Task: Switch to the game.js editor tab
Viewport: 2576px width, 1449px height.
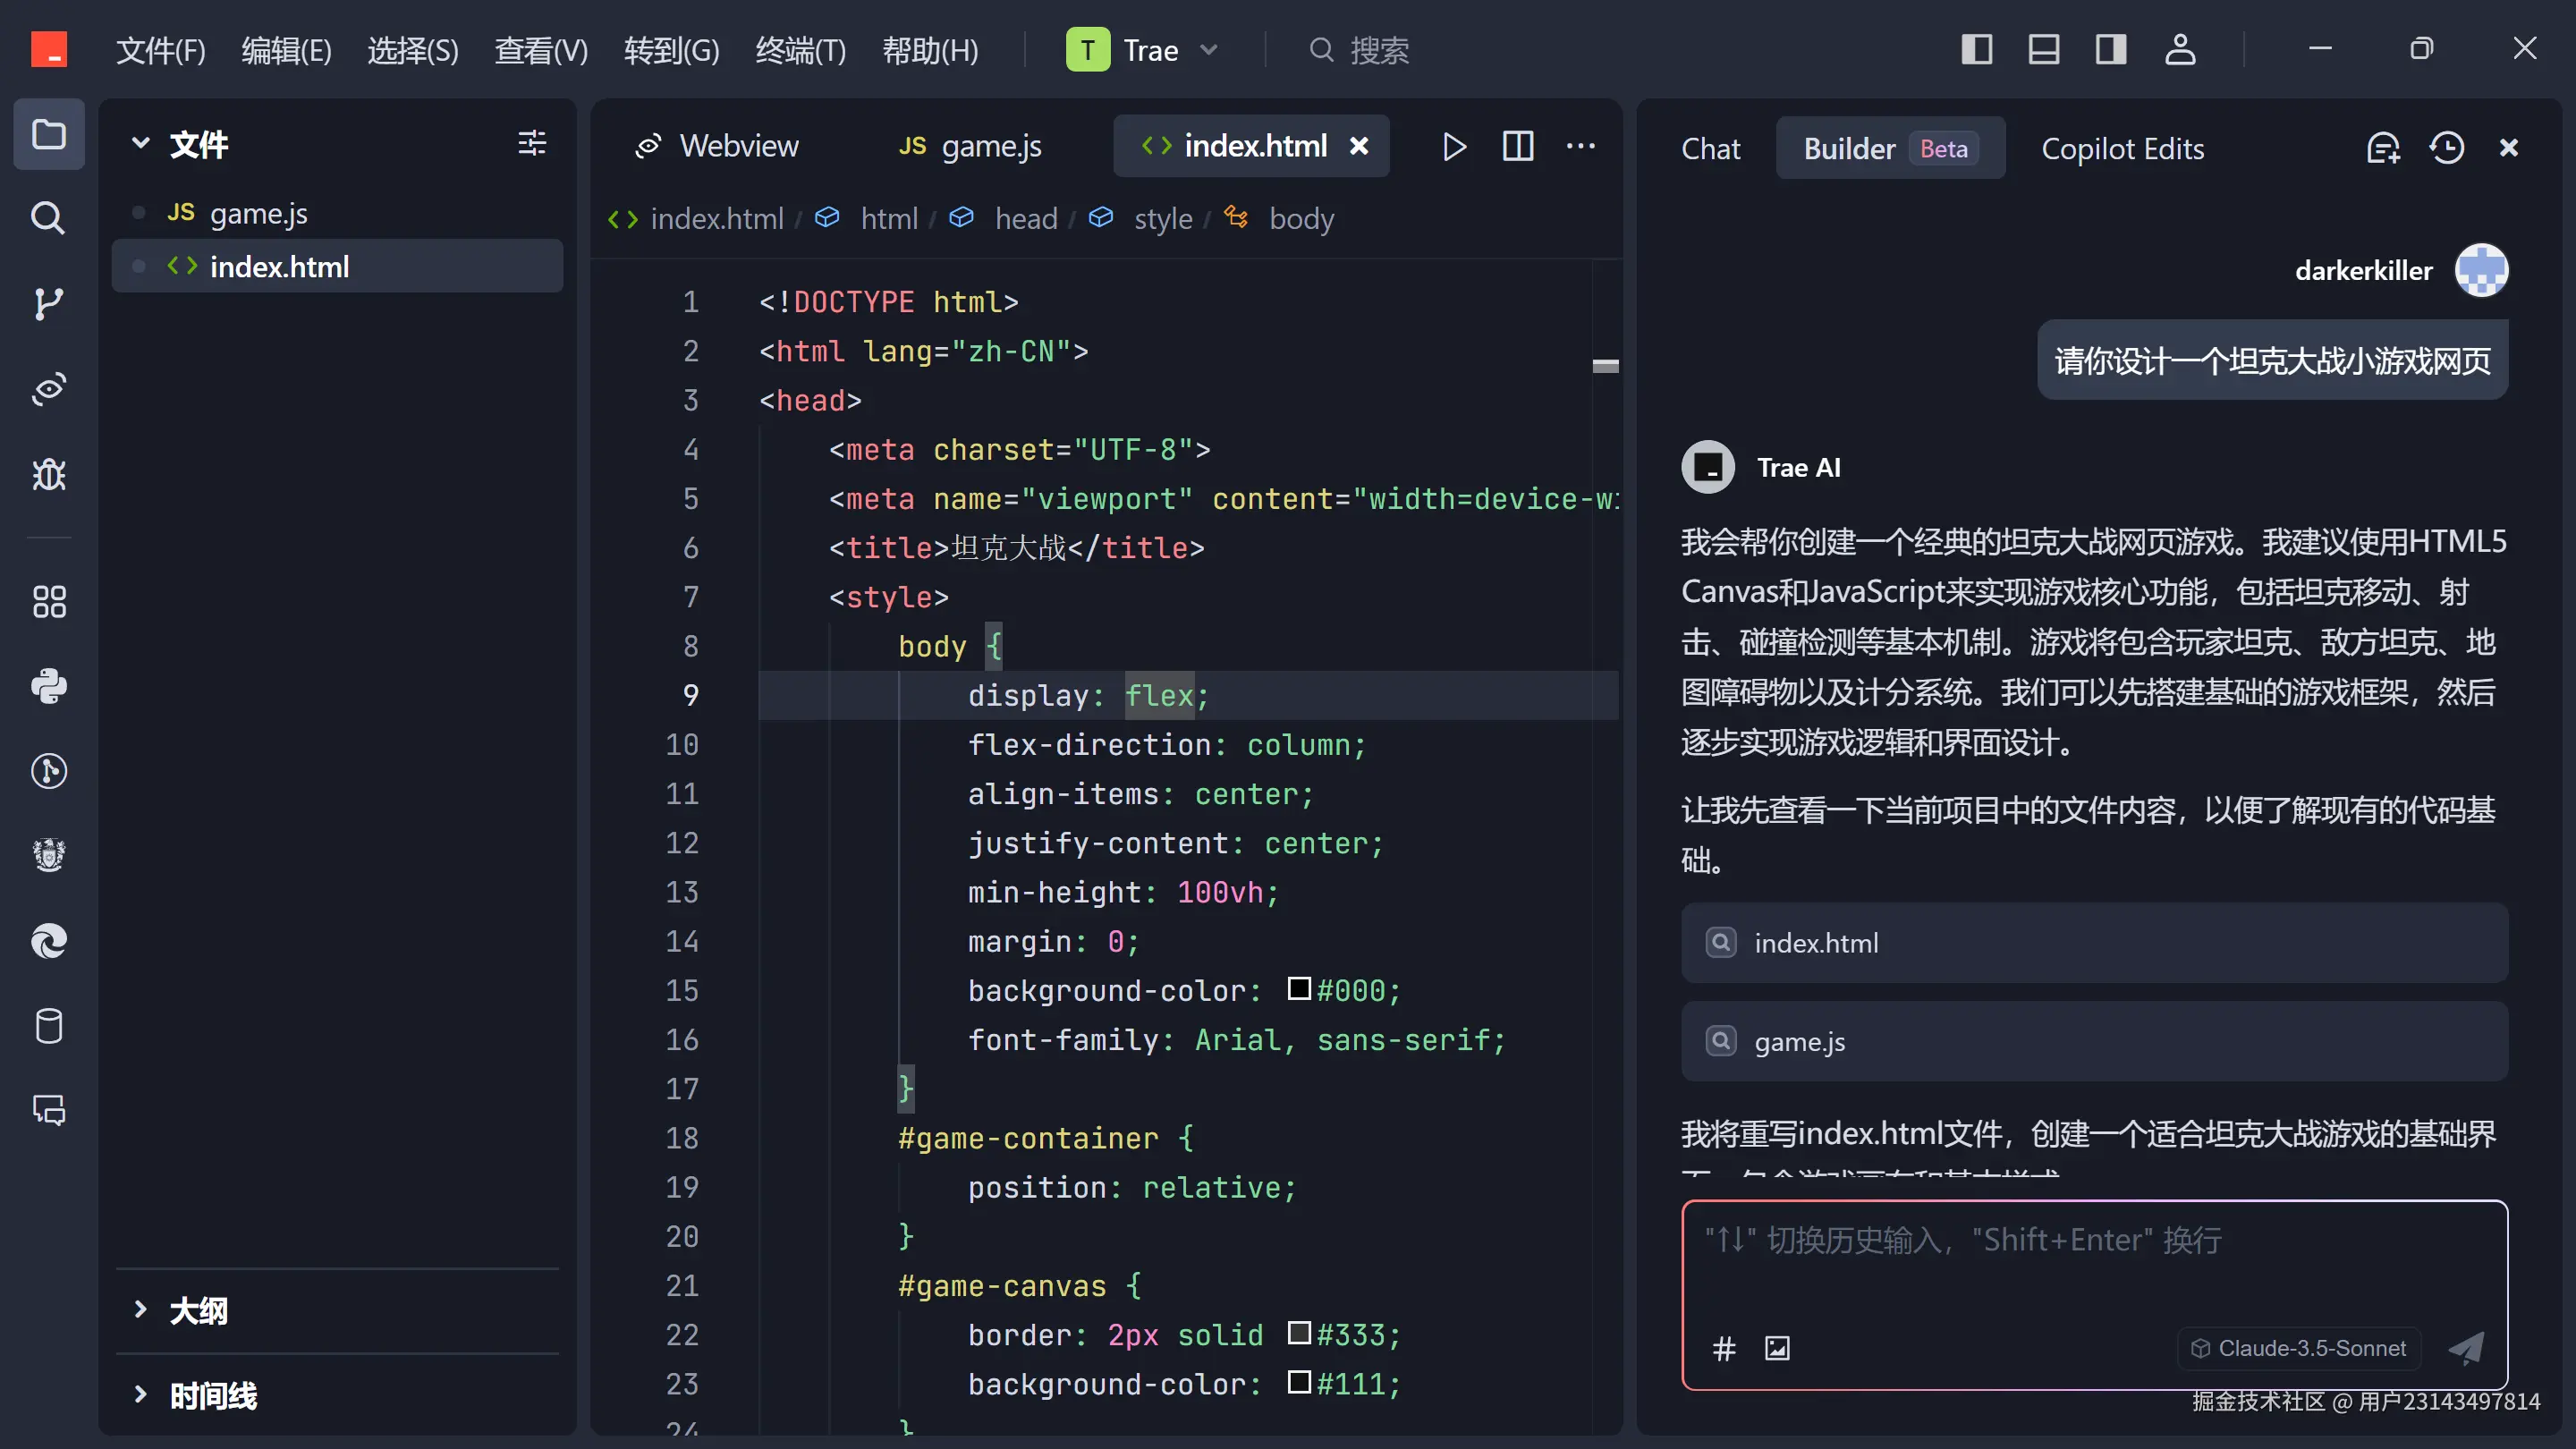Action: 970,147
